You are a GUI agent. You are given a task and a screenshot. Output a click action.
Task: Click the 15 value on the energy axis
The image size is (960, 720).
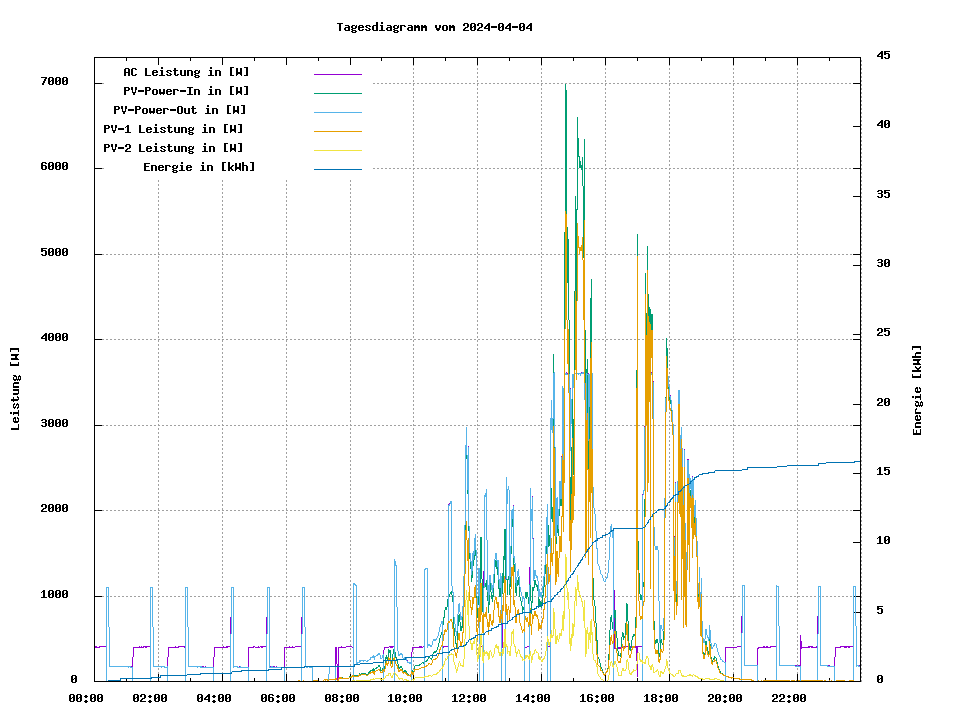883,471
